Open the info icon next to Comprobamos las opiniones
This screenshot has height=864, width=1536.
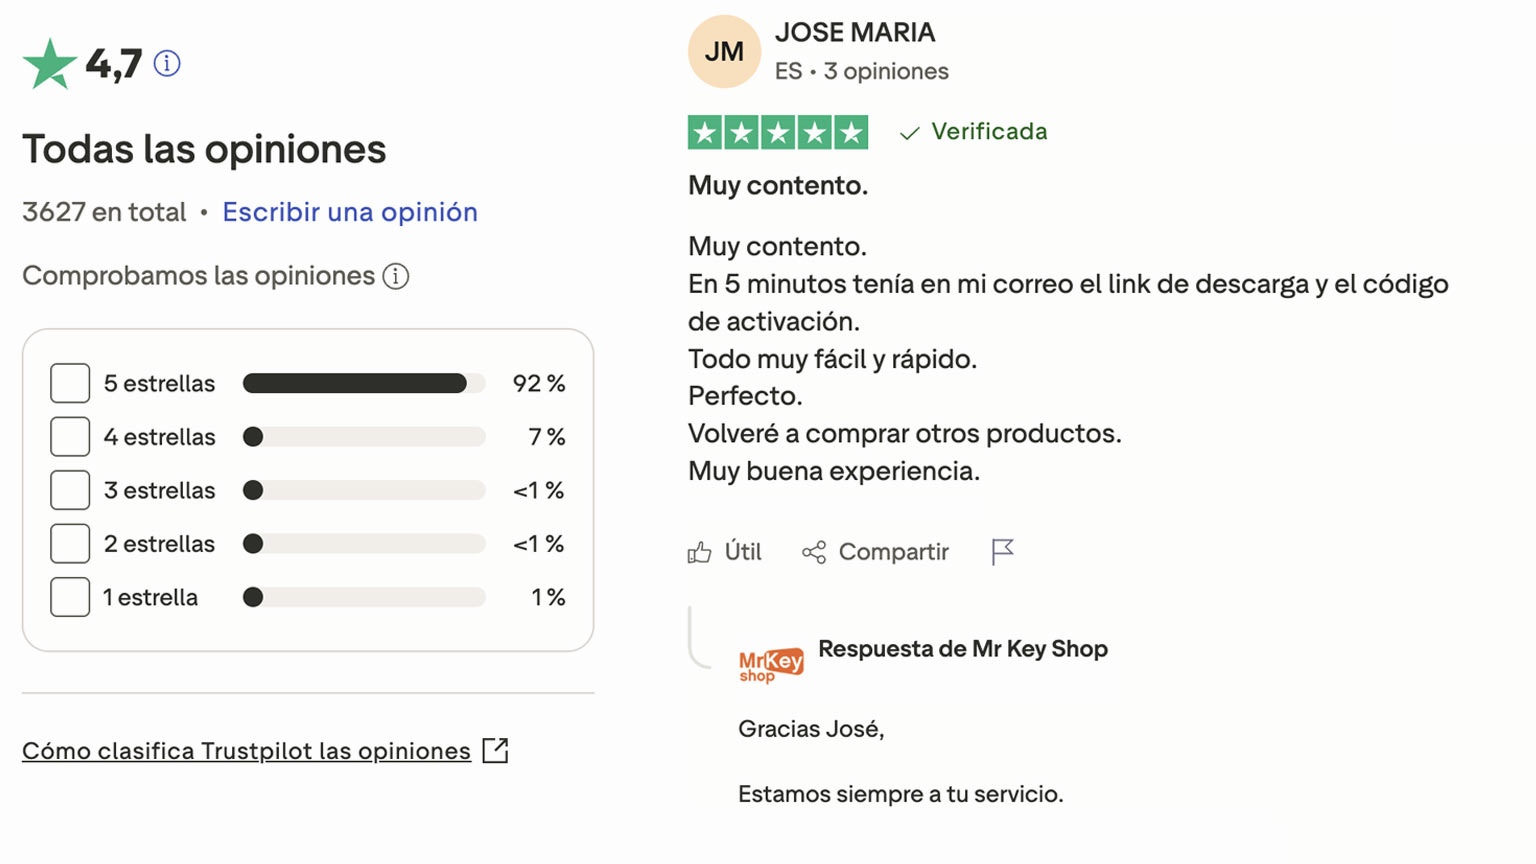(x=396, y=276)
